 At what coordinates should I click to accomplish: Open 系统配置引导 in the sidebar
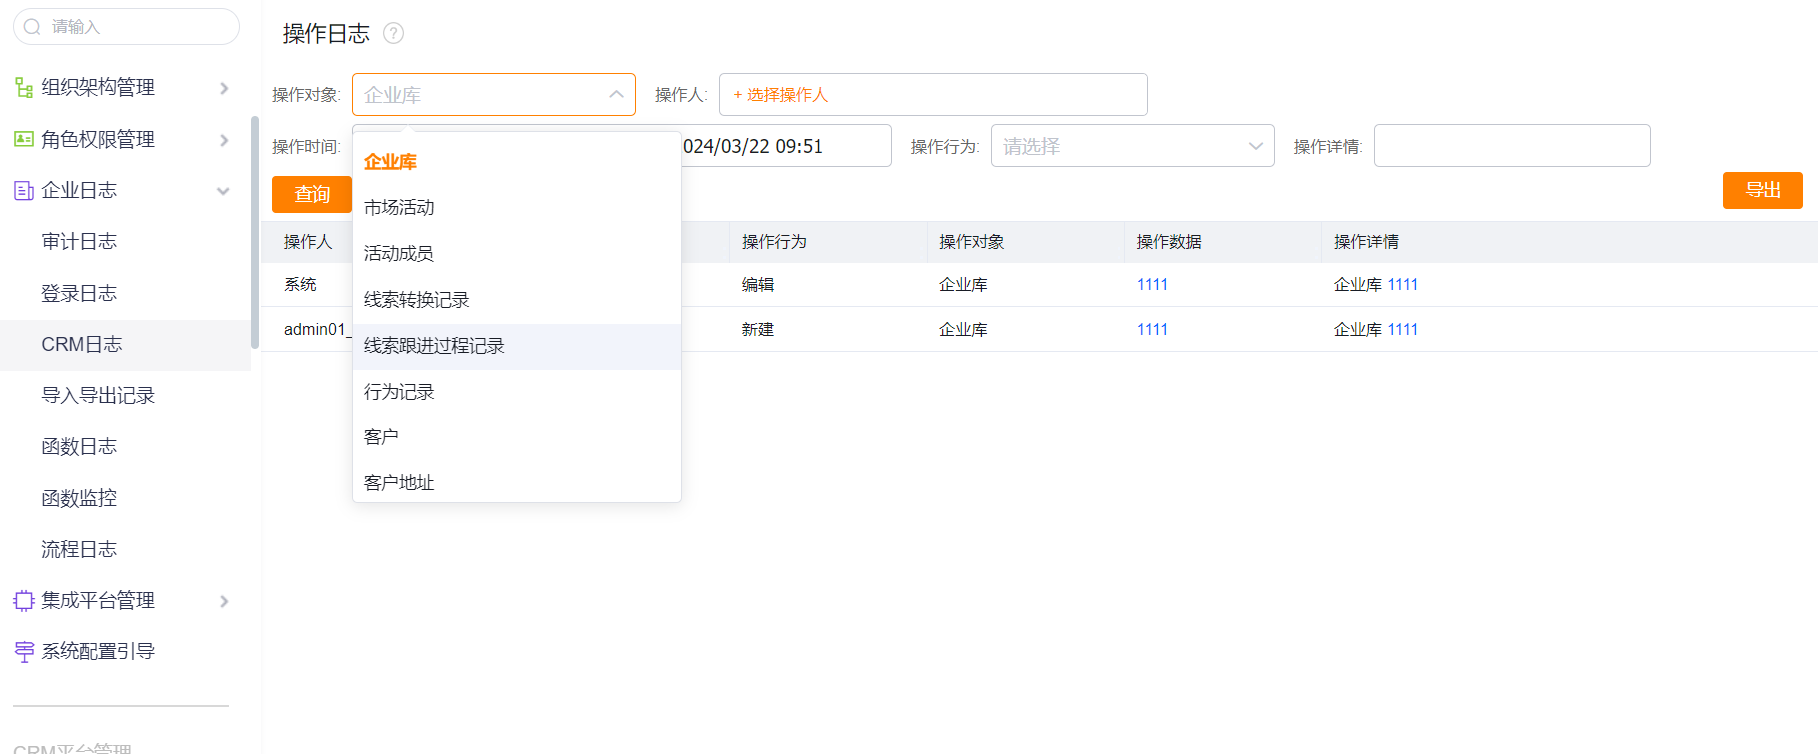tap(98, 652)
